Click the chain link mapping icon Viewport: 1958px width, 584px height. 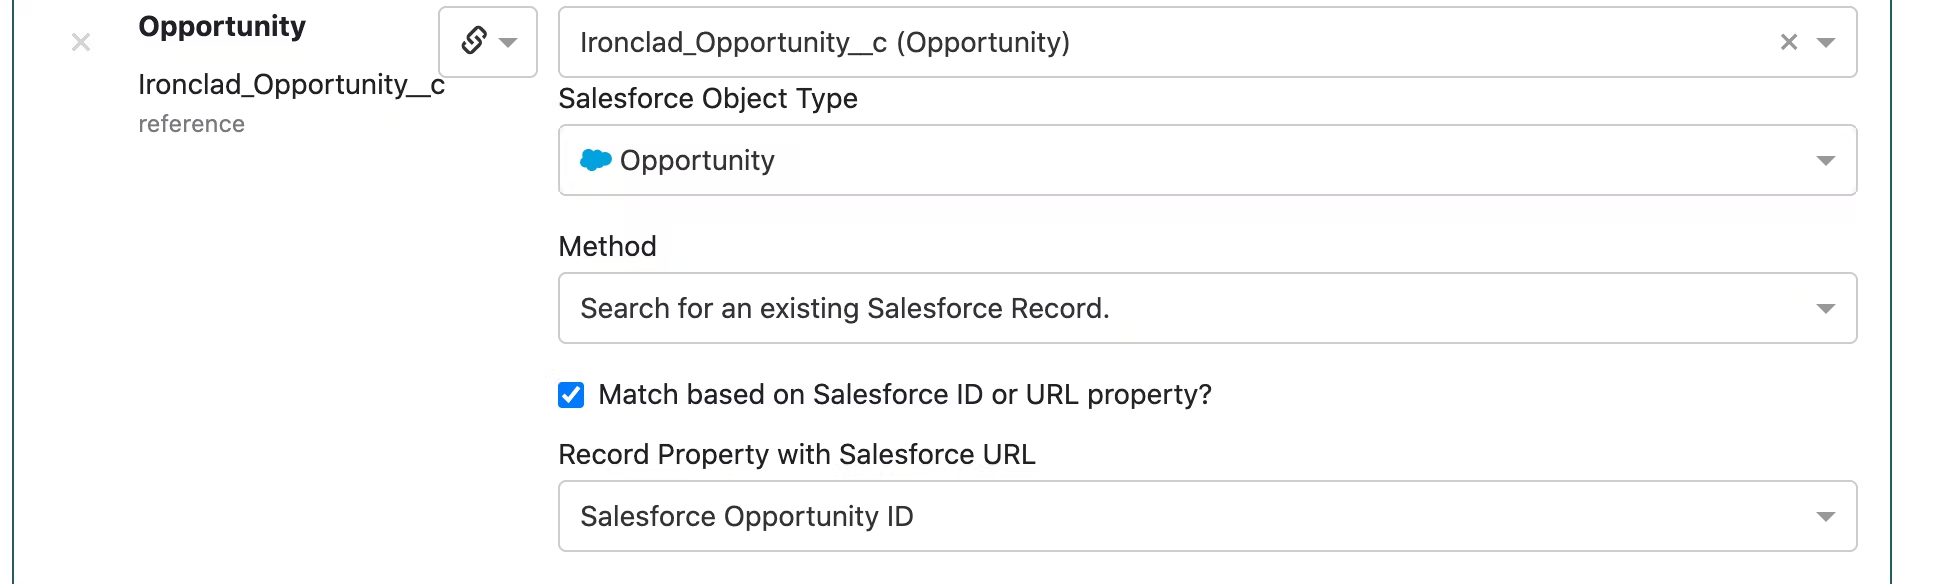pyautogui.click(x=474, y=41)
